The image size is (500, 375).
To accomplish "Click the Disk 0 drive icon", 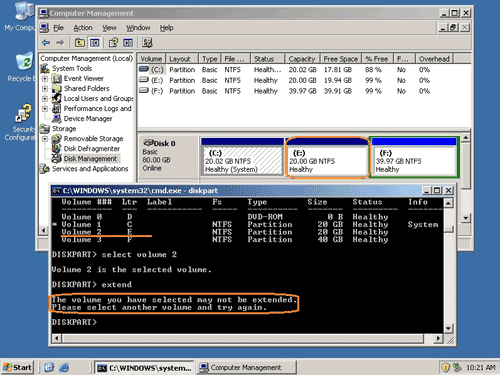I will click(148, 143).
